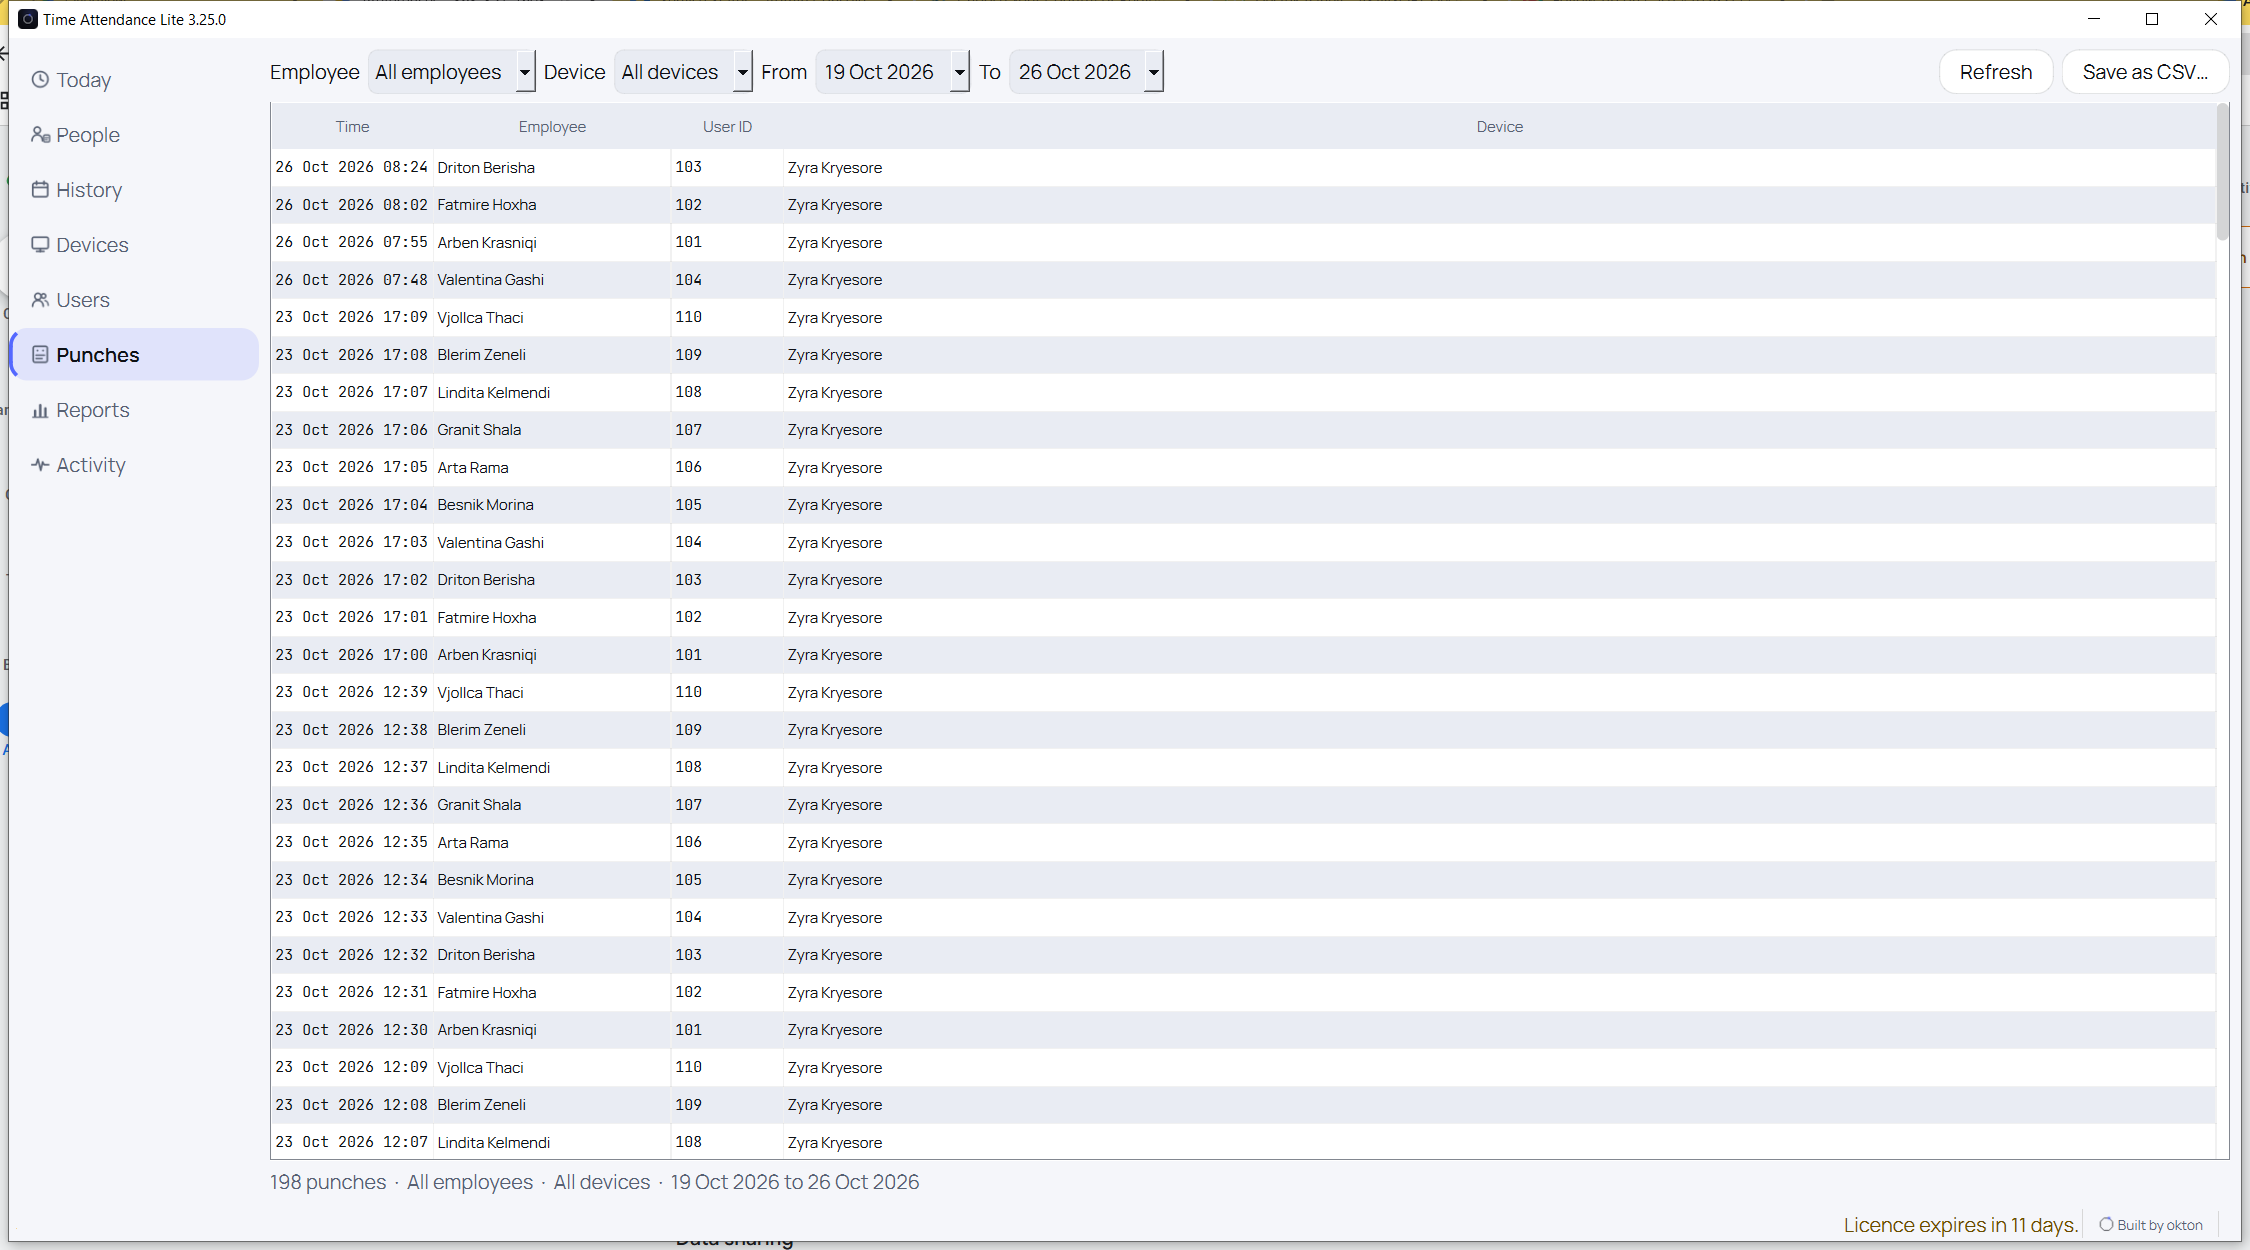Select the 23 Oct 2026 17:06 Granit Shala row

(x=1243, y=430)
